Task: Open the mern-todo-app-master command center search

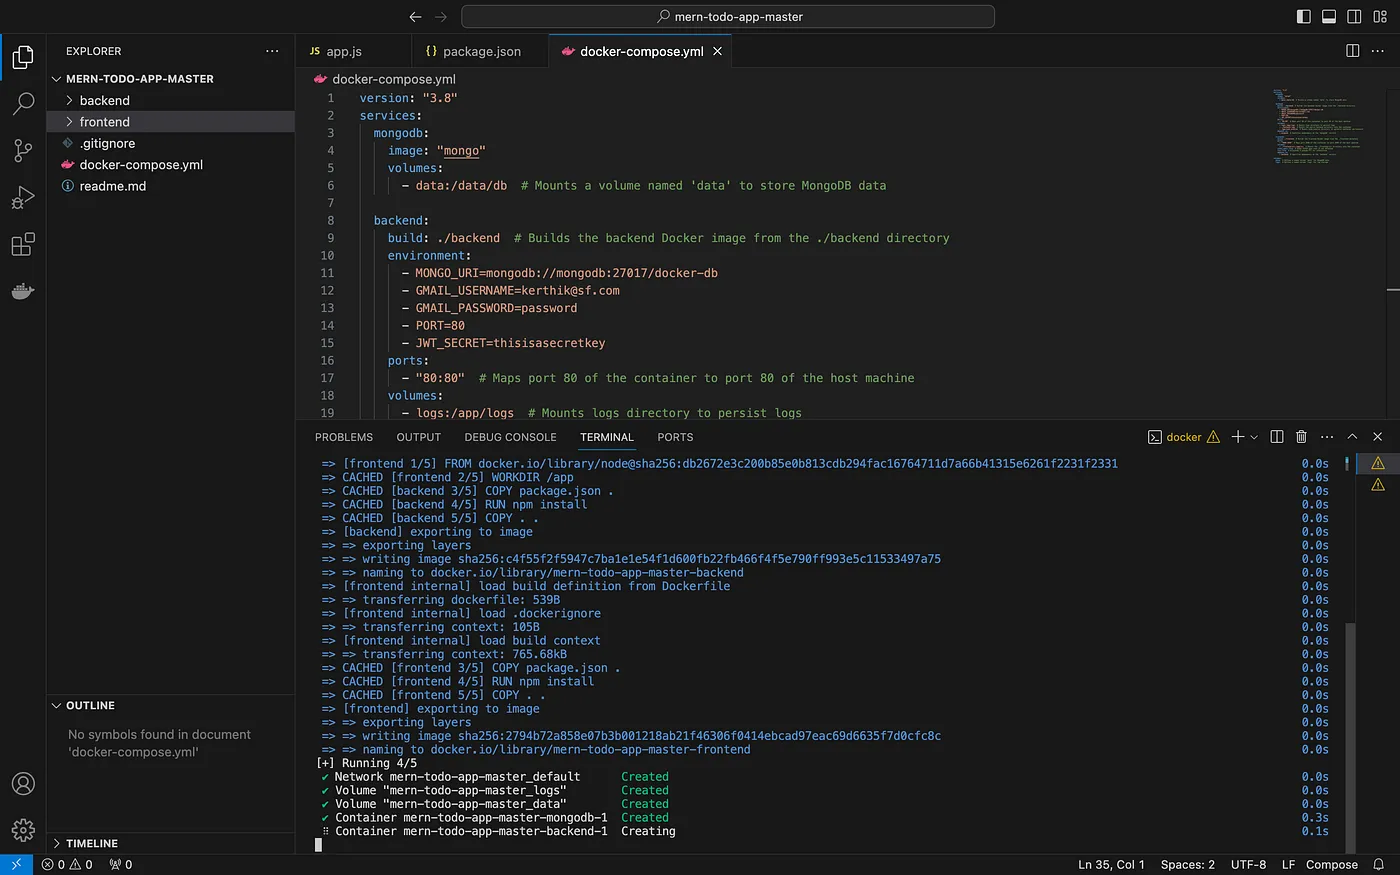Action: click(728, 17)
